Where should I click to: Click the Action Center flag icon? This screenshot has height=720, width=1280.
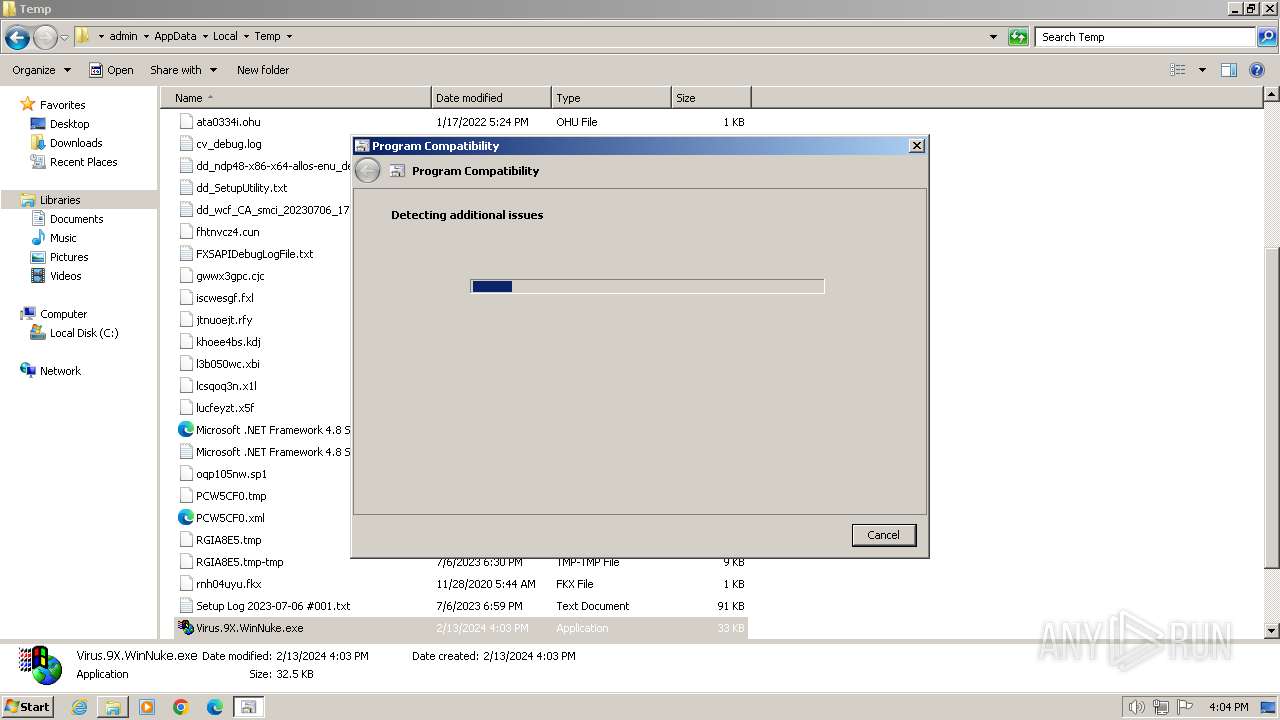point(1186,707)
